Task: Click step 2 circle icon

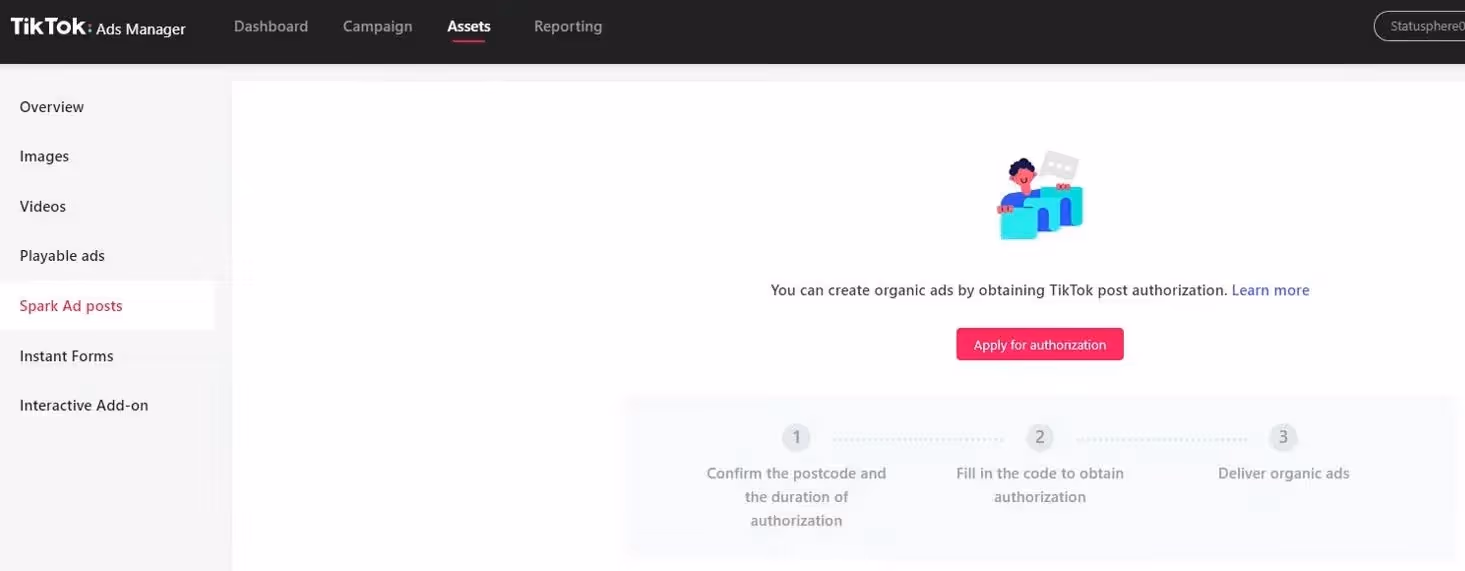Action: (x=1040, y=437)
